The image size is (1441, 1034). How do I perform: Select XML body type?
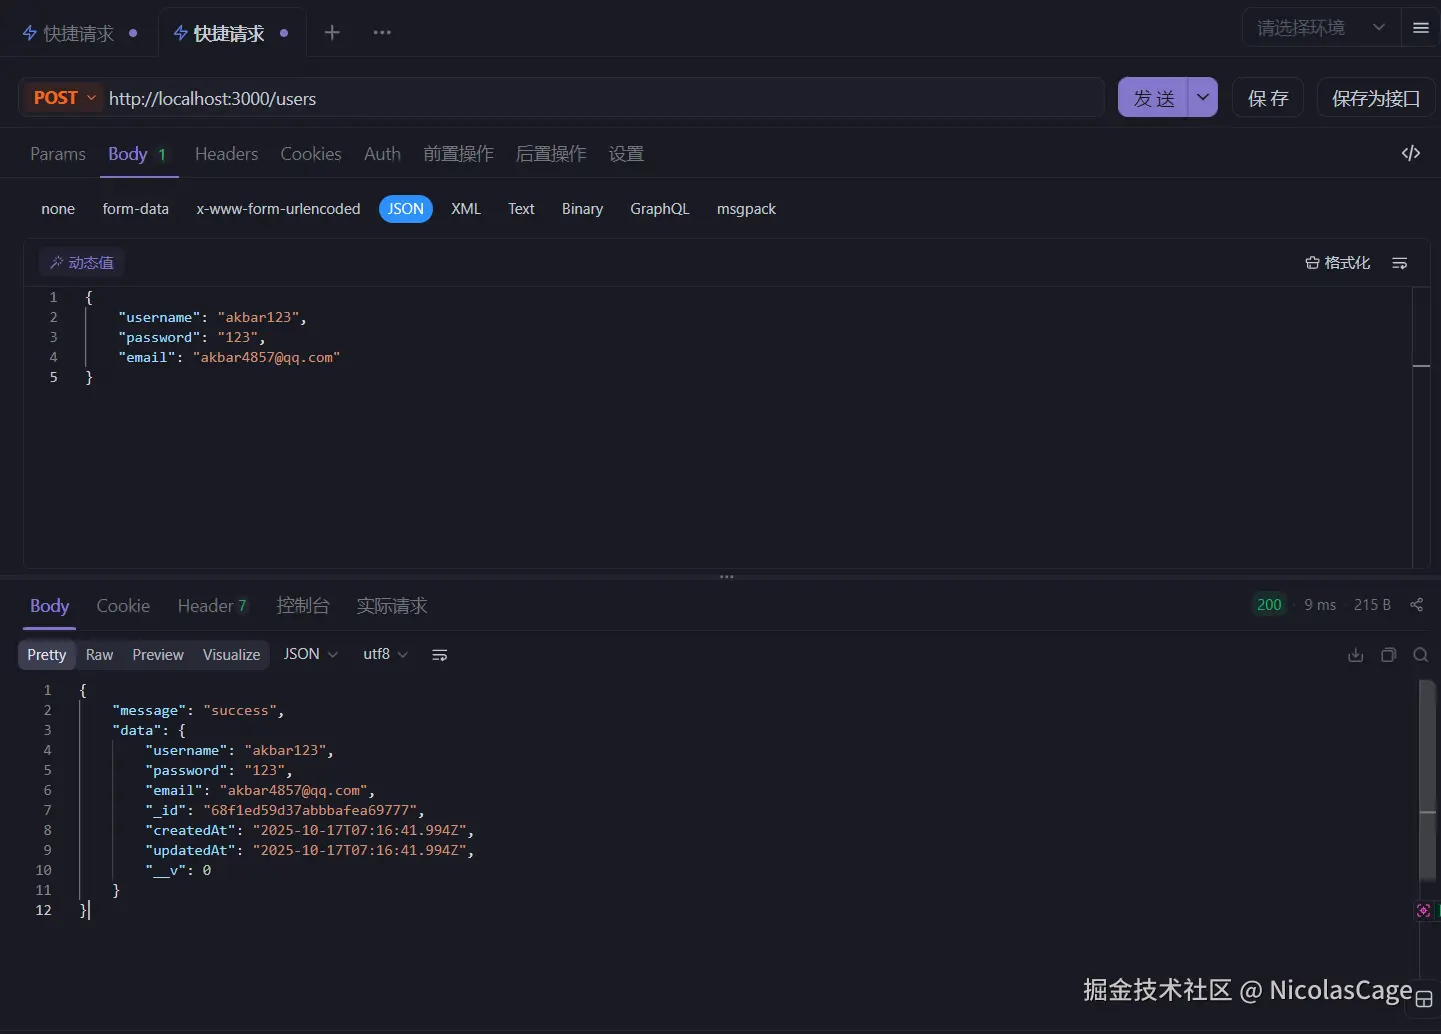(x=466, y=209)
